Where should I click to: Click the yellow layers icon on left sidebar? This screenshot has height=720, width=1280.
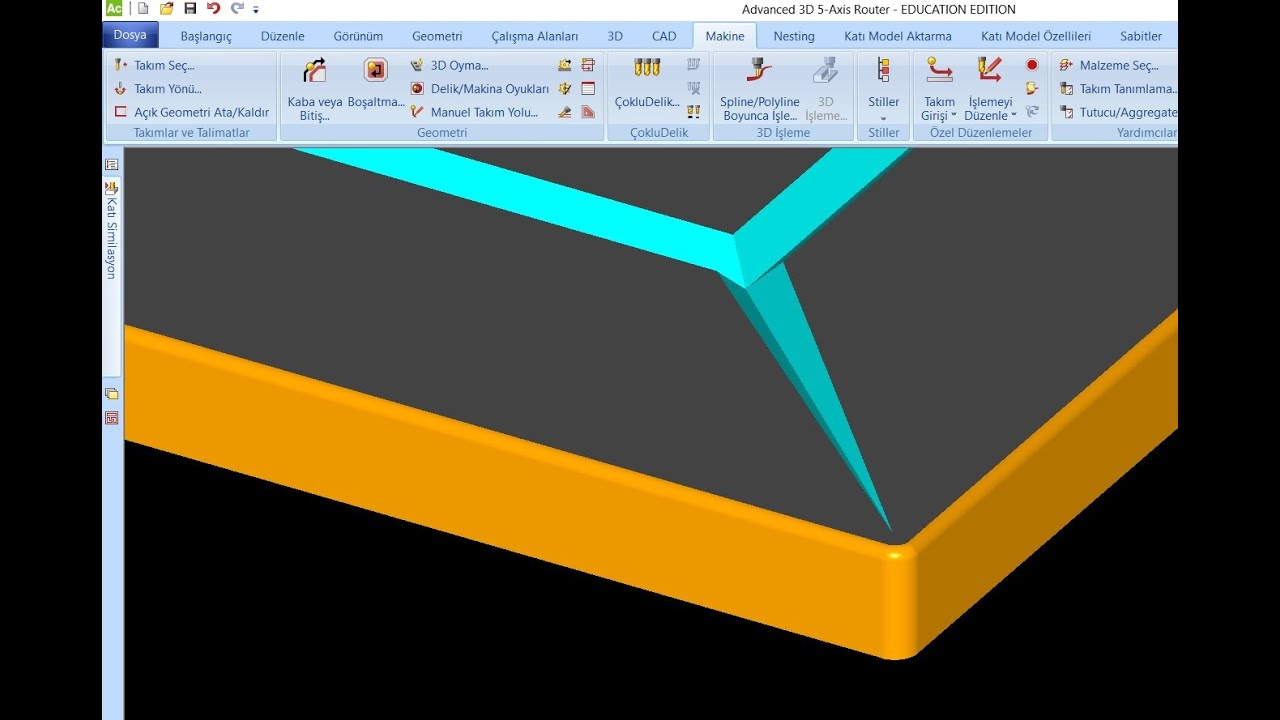(112, 394)
